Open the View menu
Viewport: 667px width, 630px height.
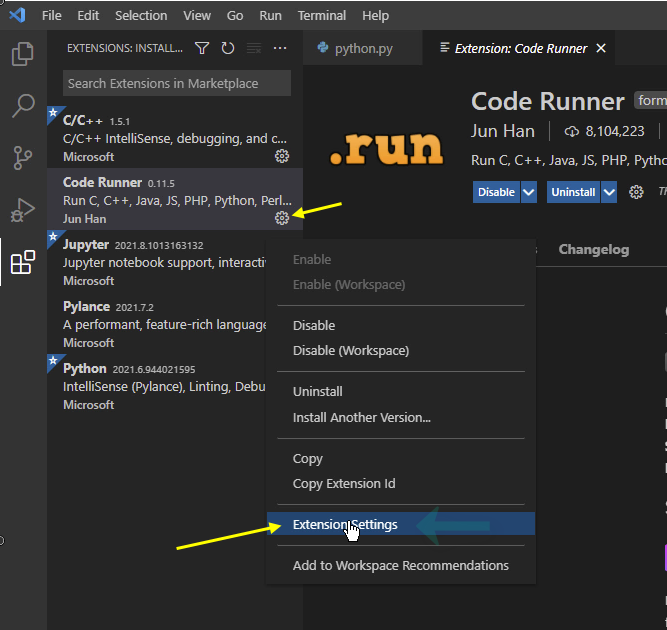point(197,16)
